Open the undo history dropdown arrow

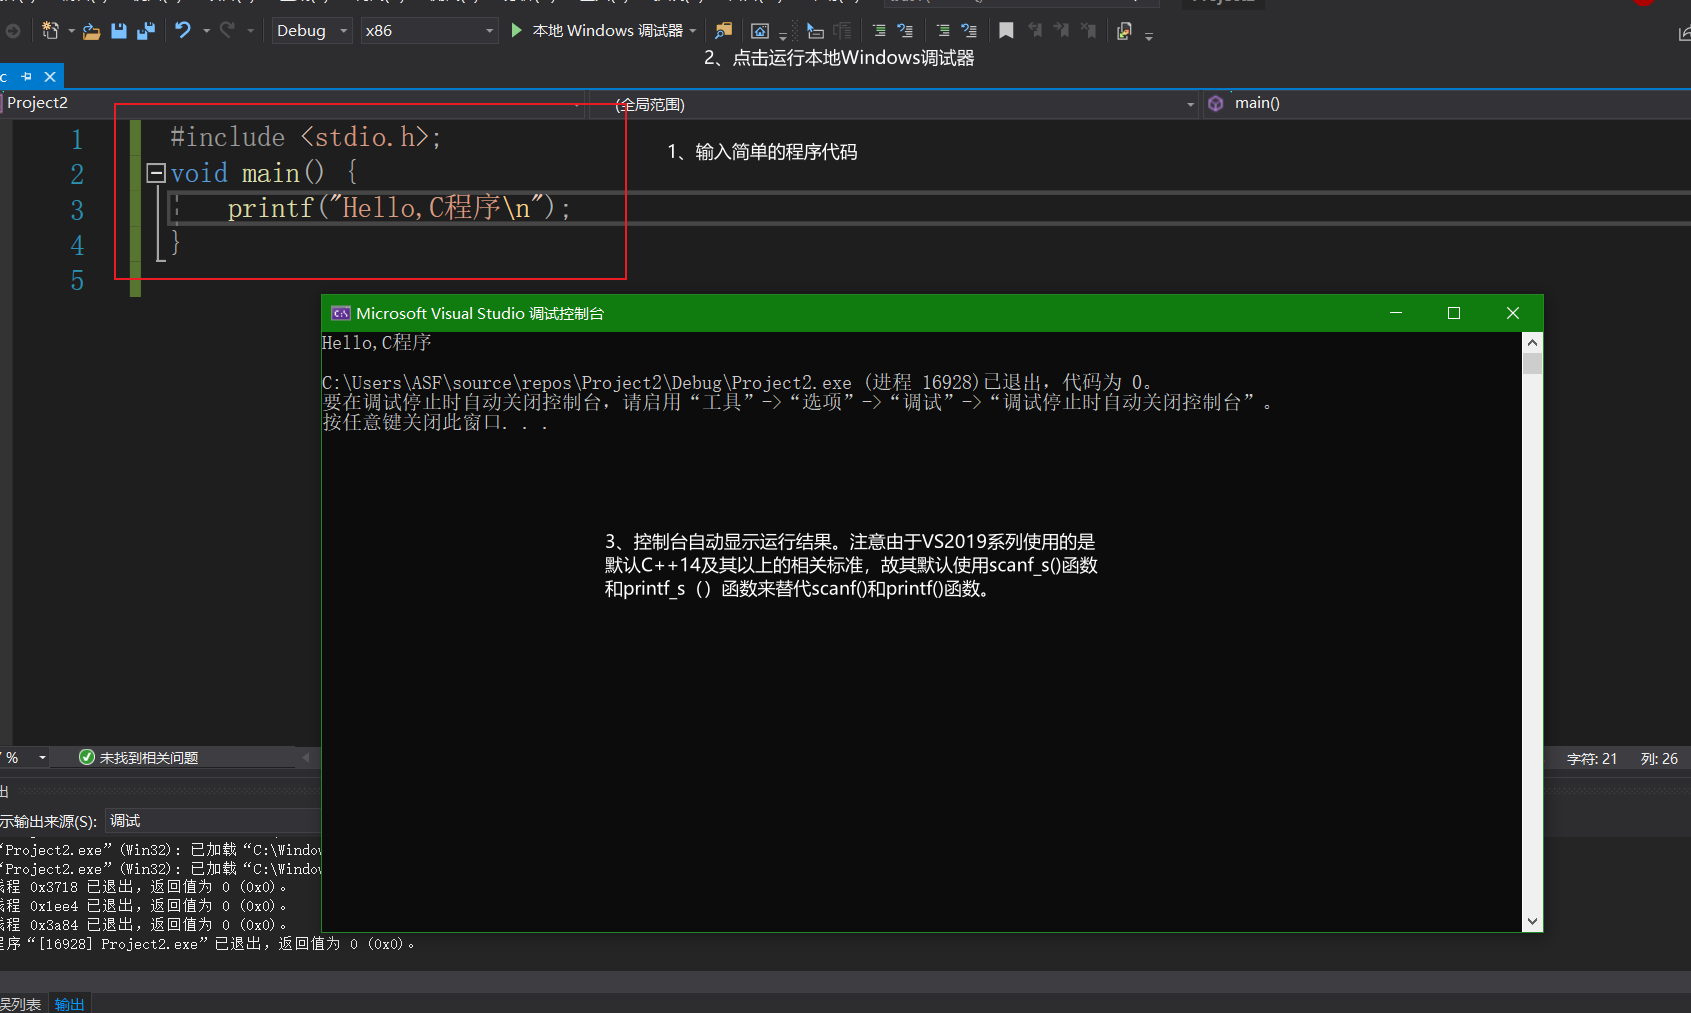[x=206, y=31]
